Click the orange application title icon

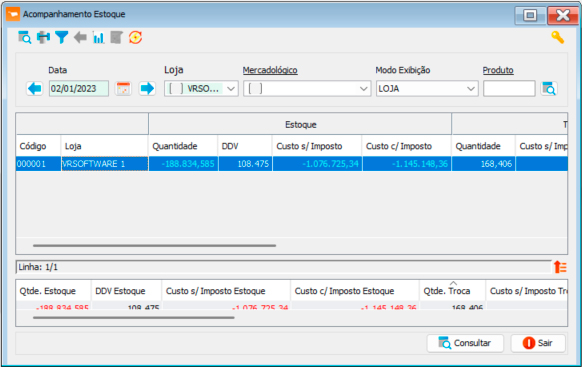(13, 14)
